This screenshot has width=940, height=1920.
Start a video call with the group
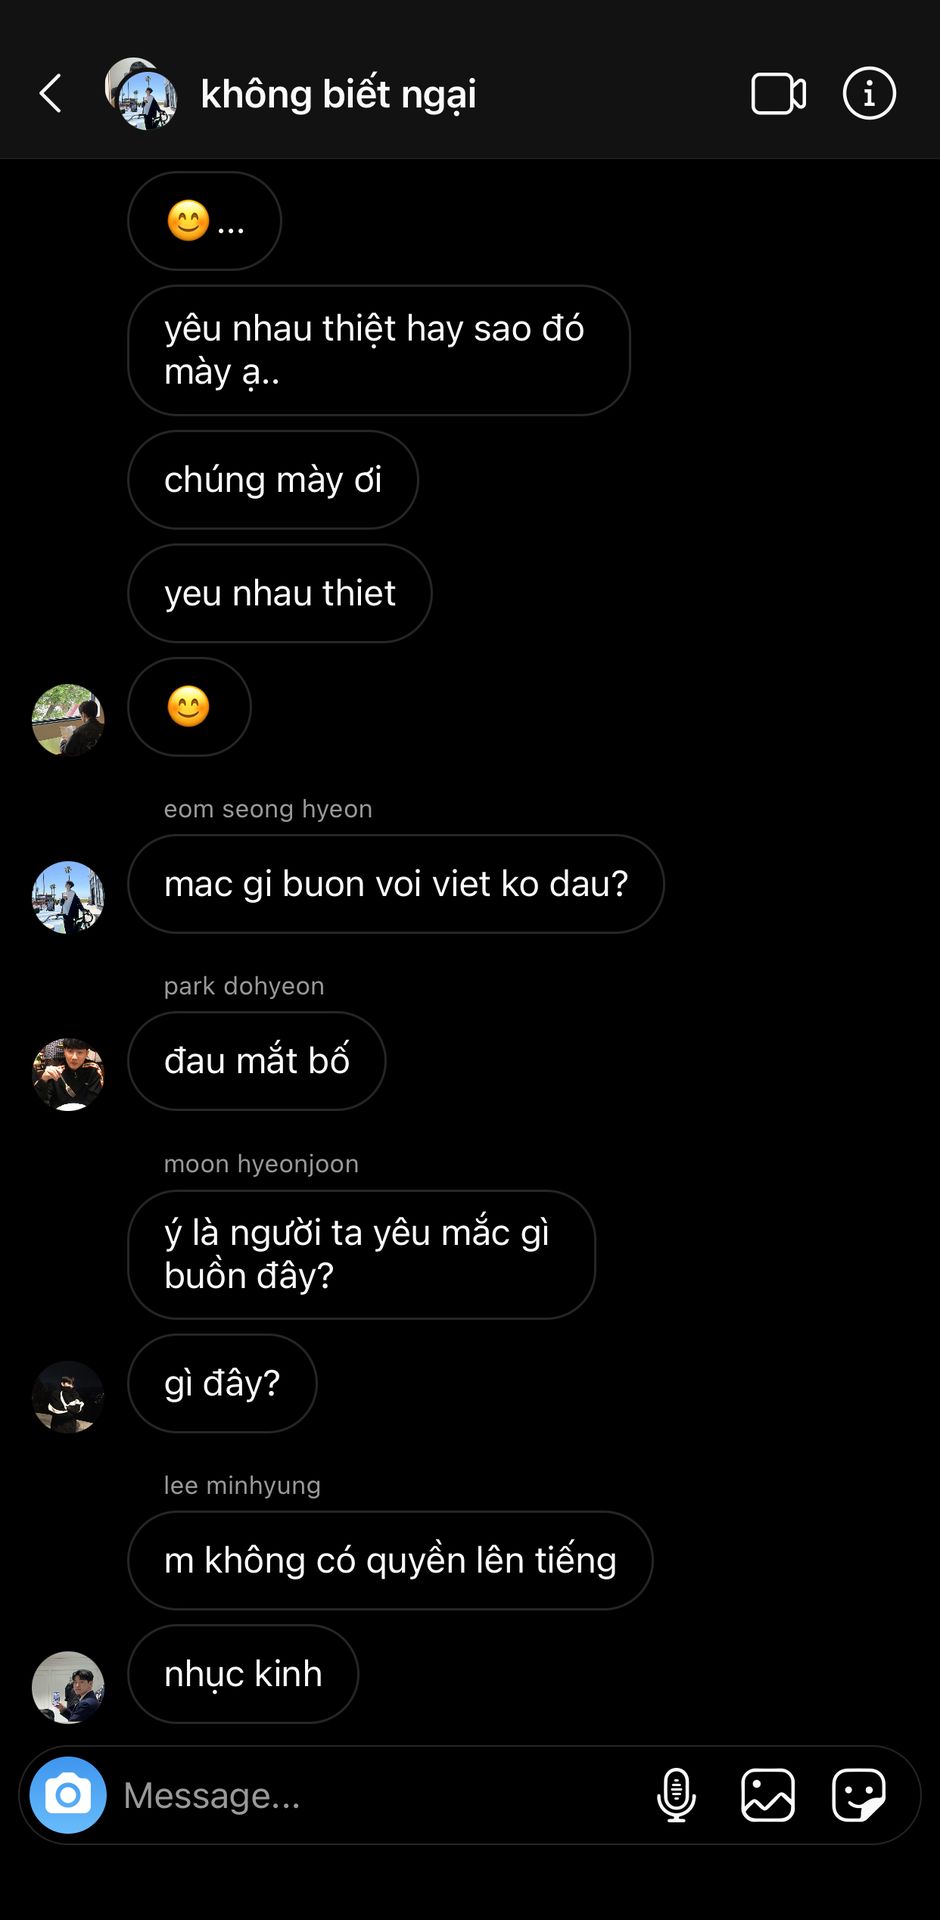[778, 94]
